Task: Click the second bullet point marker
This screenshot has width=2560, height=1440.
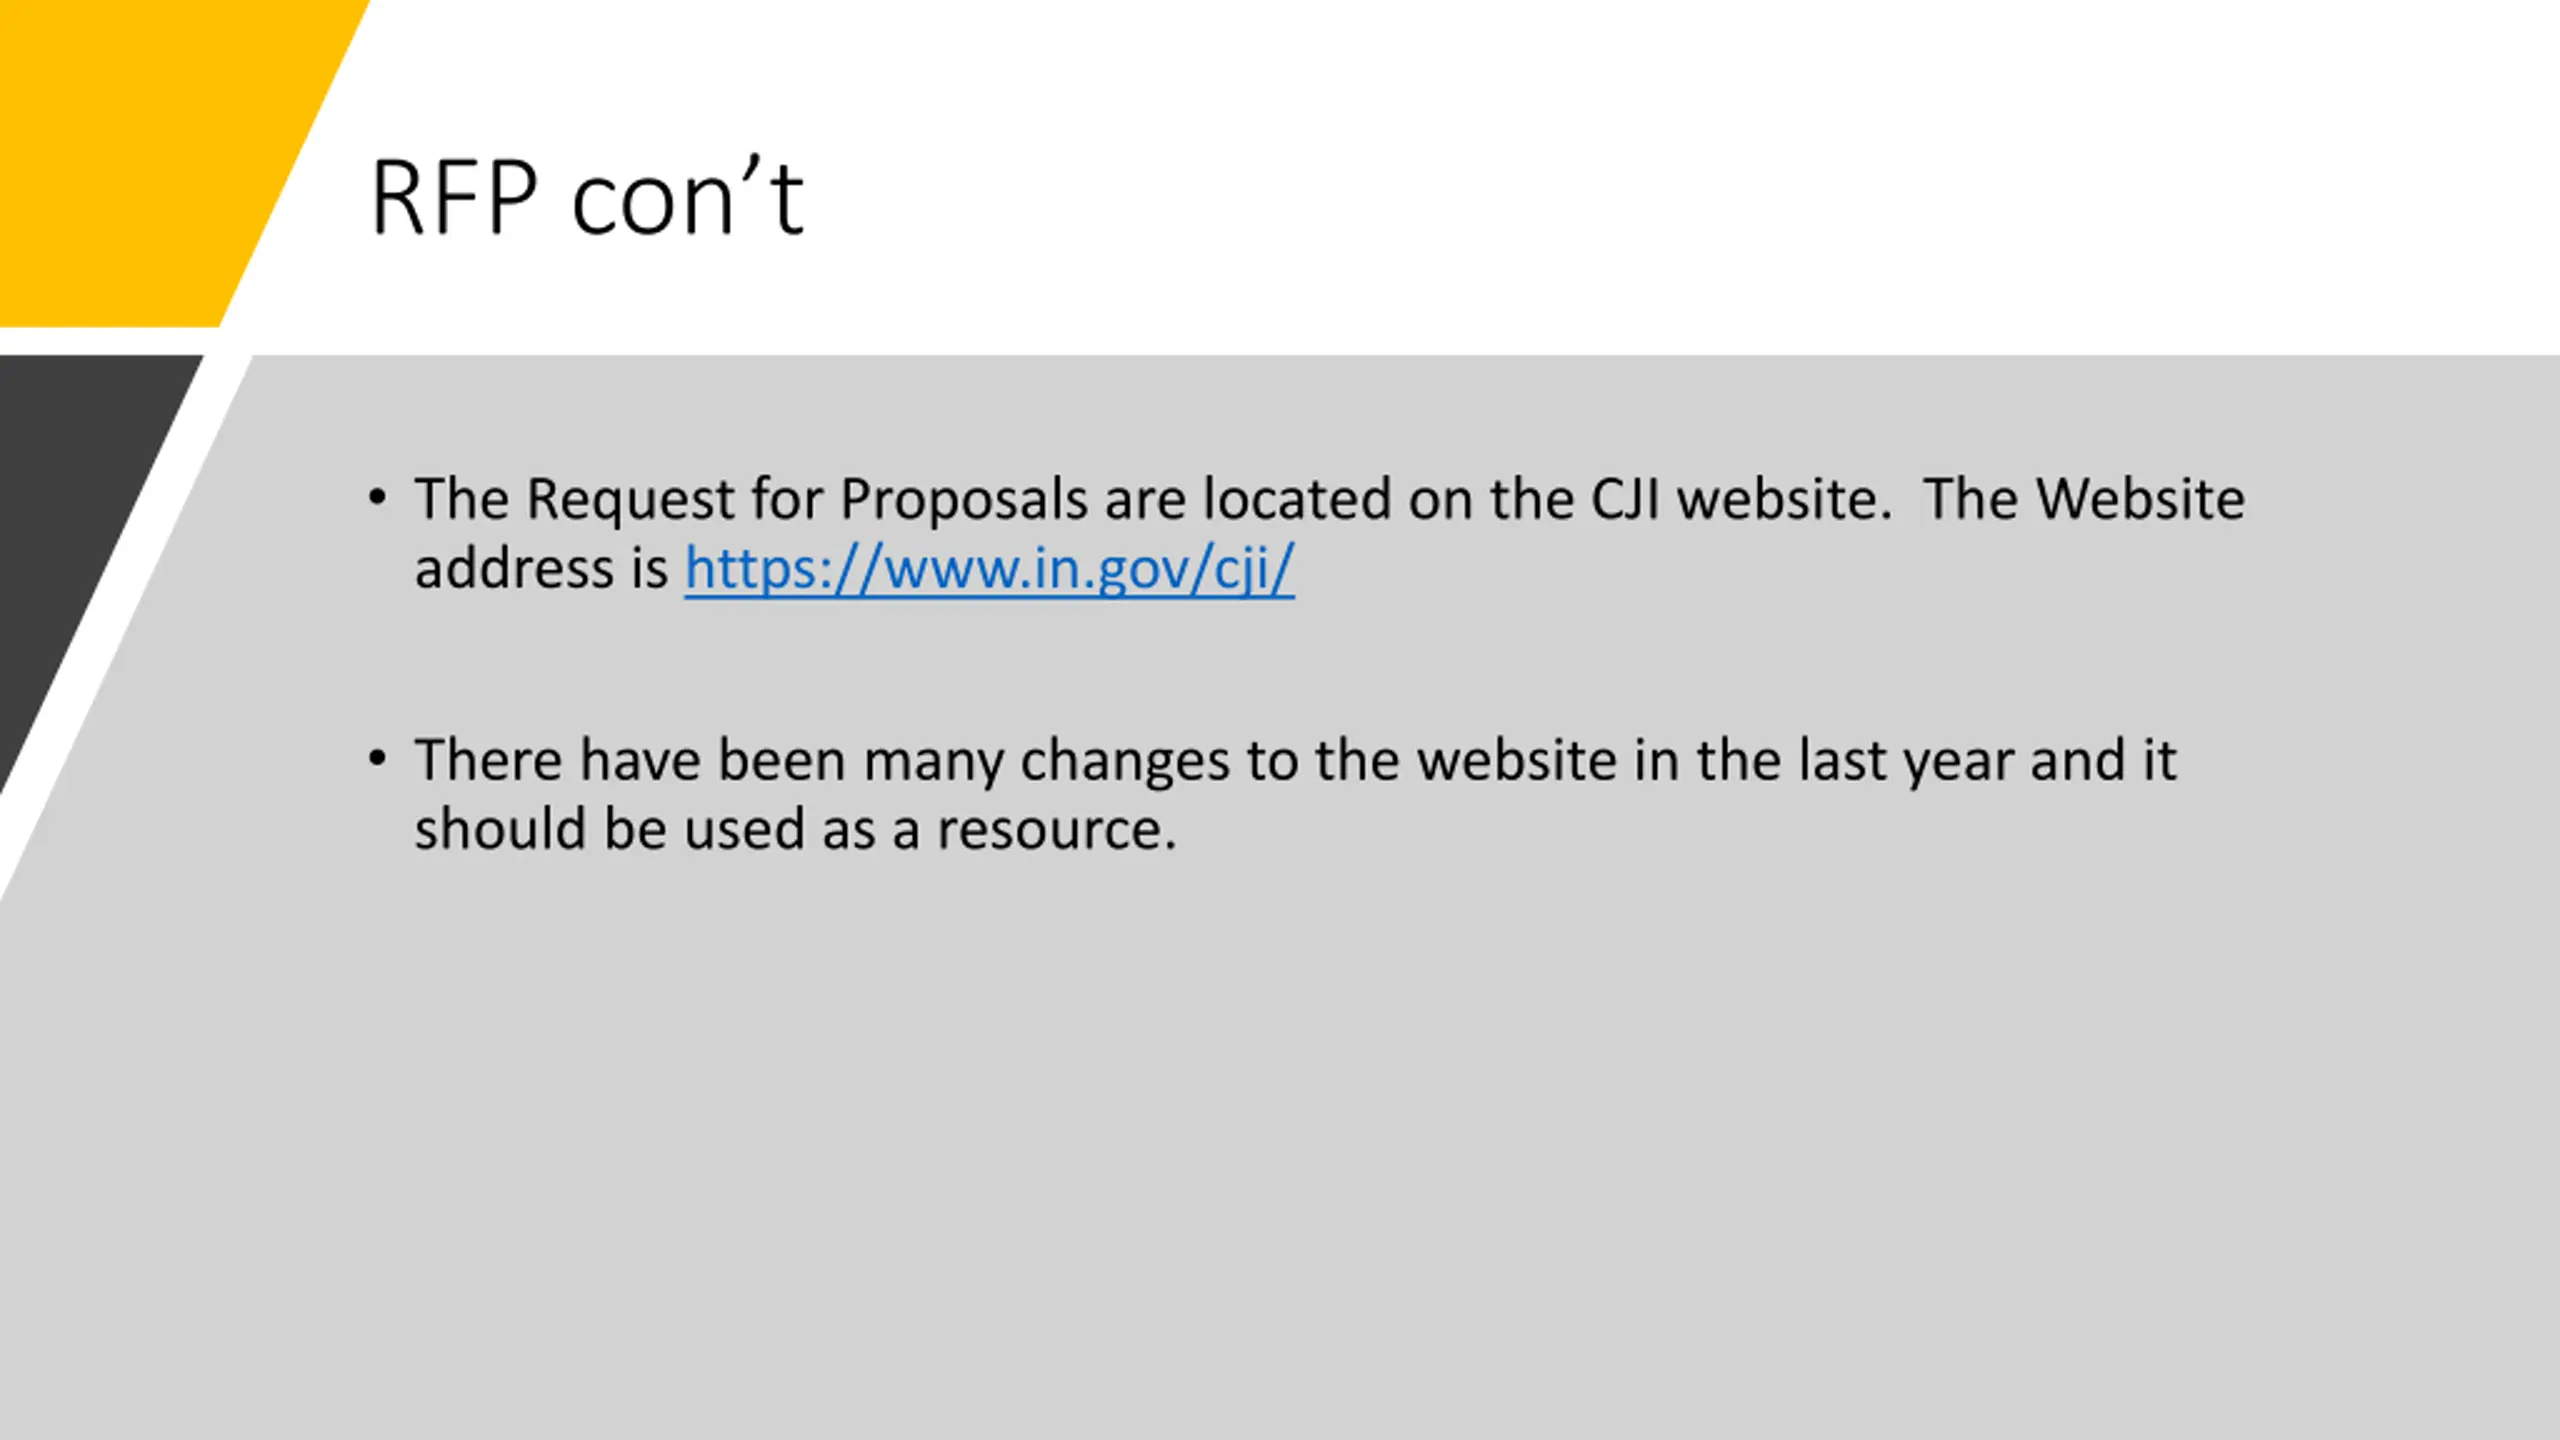Action: point(377,758)
